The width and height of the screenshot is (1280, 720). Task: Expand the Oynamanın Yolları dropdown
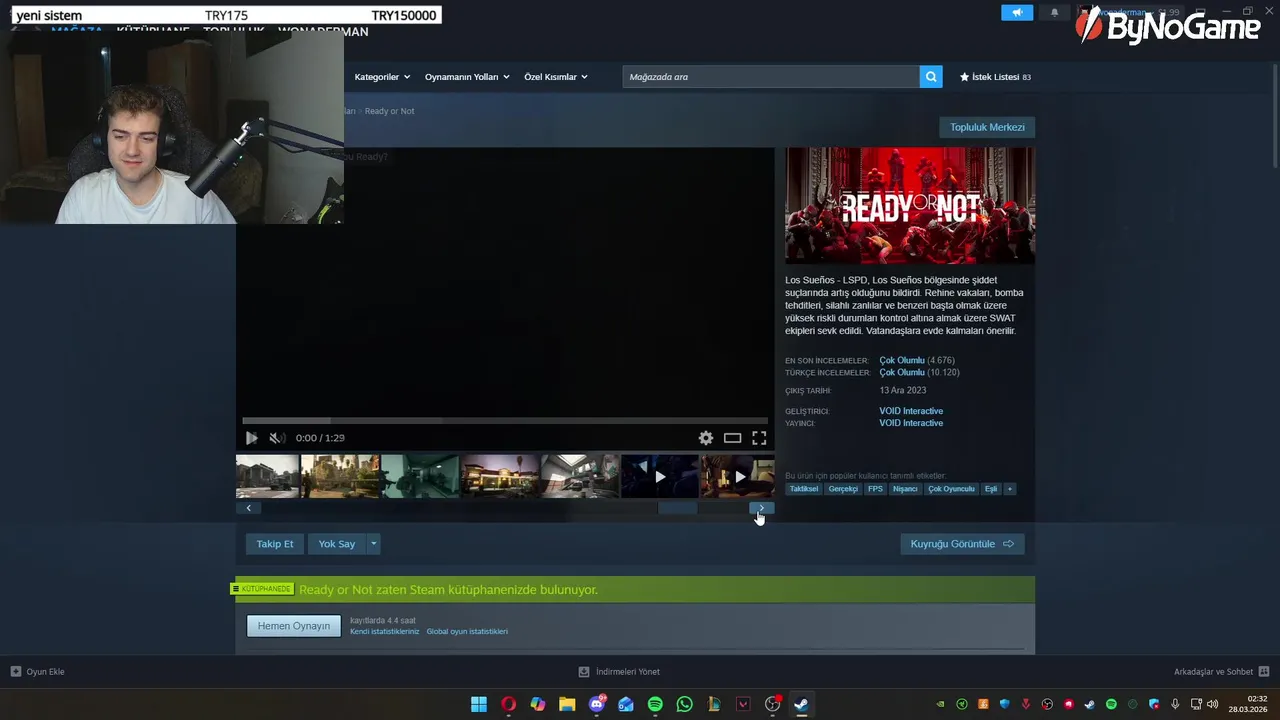click(467, 77)
